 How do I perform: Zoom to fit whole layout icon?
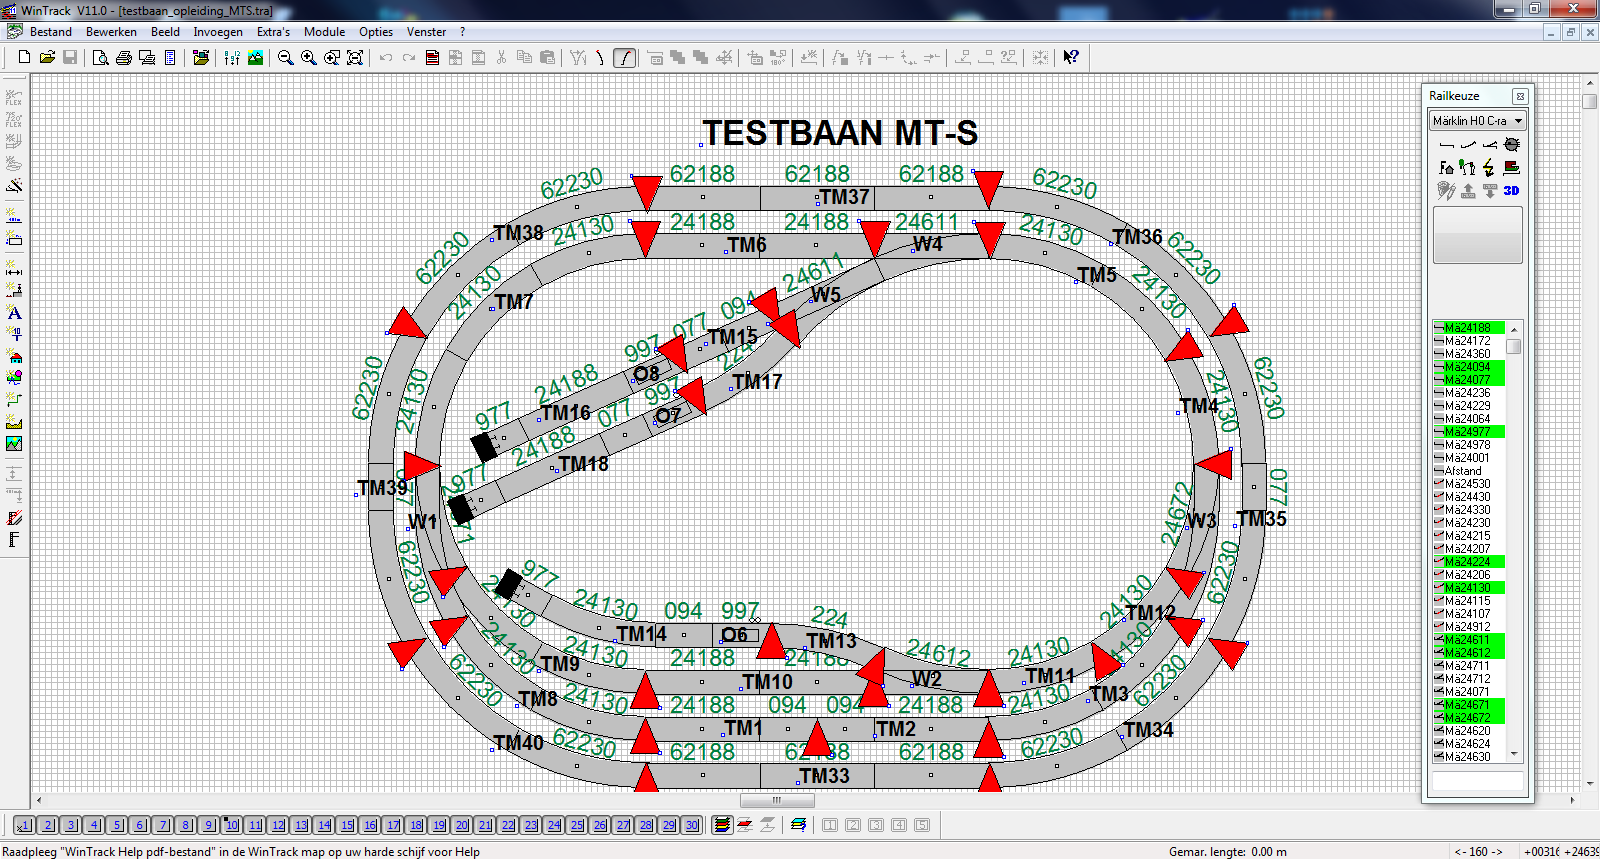355,58
